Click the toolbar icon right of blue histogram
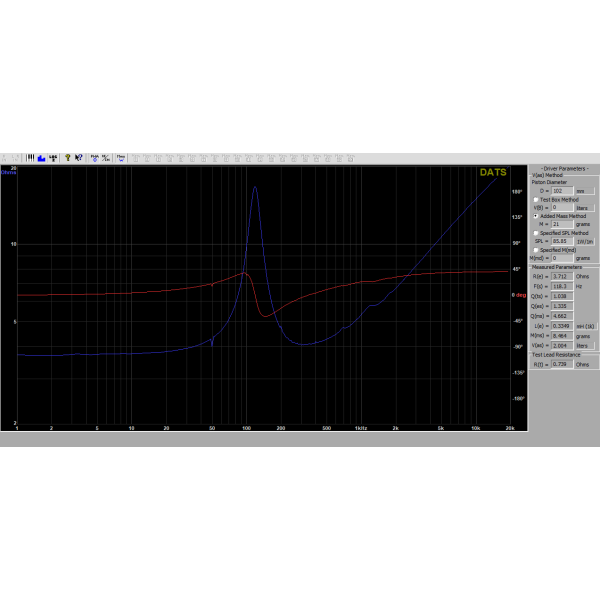The width and height of the screenshot is (600, 600). tap(52, 157)
